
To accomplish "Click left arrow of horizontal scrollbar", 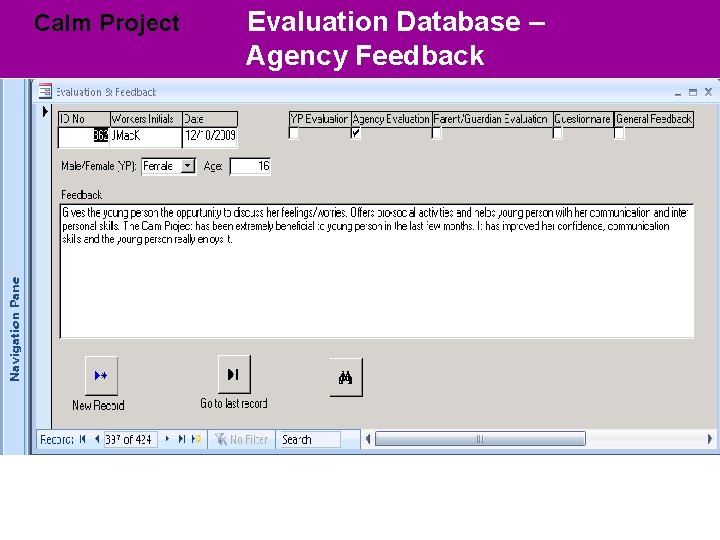I will click(368, 439).
